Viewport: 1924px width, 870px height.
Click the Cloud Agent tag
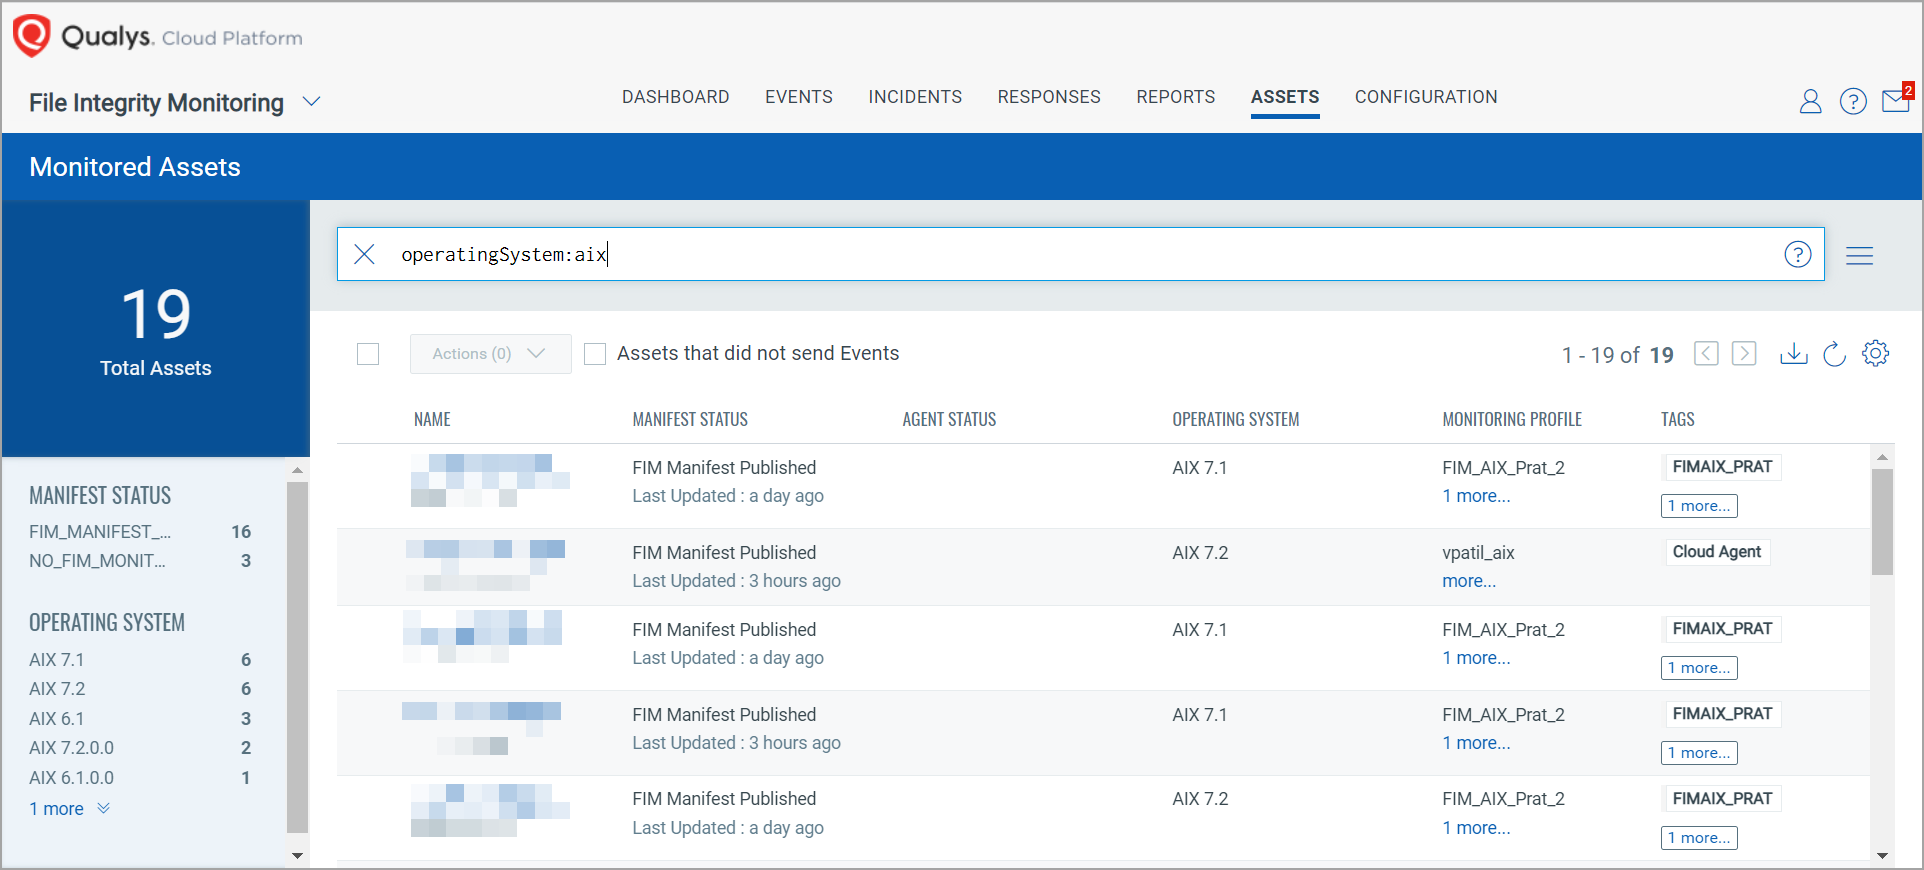[1717, 552]
